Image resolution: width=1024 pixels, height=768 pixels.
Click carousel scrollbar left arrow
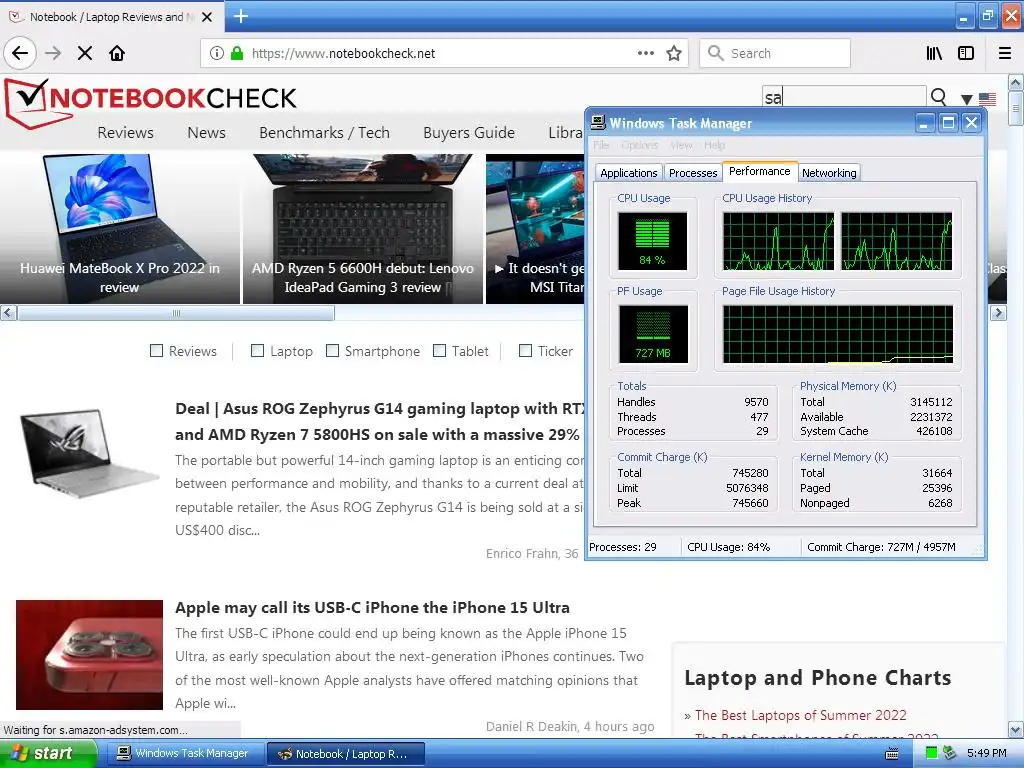(x=8, y=313)
